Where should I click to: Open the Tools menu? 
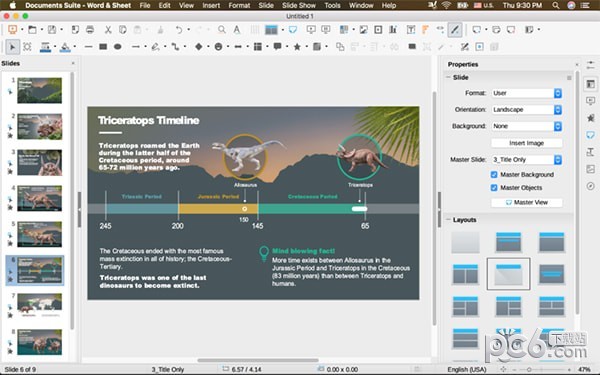pos(332,5)
